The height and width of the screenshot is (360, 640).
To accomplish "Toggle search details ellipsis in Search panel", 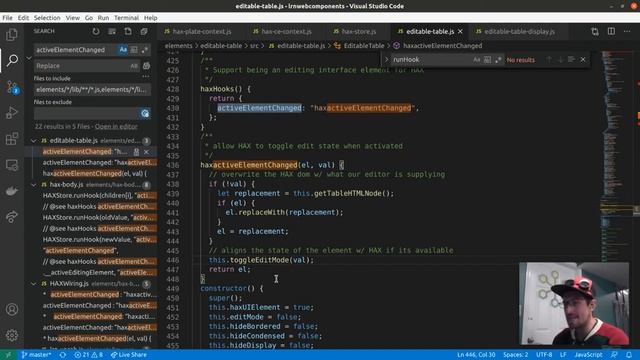I will click(146, 77).
